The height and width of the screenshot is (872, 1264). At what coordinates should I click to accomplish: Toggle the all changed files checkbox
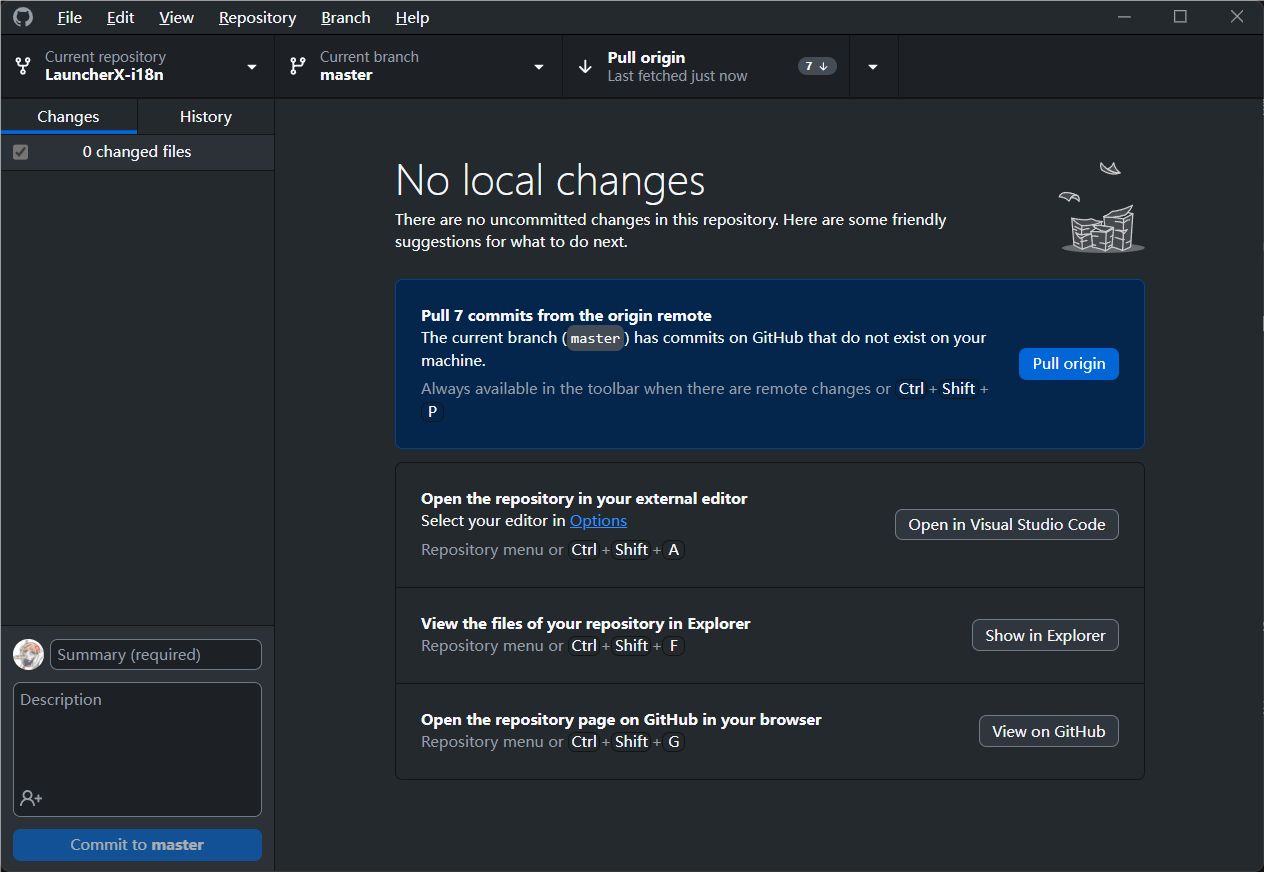pos(21,152)
